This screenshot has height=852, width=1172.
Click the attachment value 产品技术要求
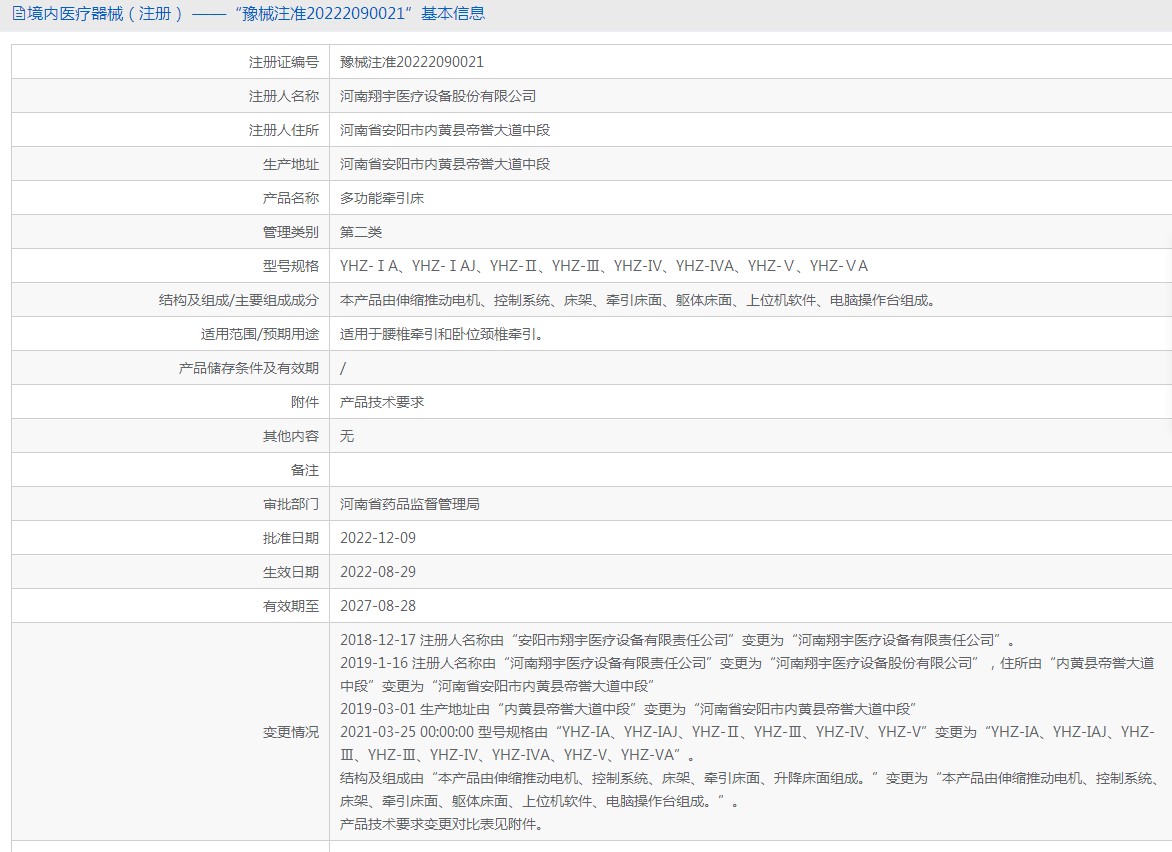coord(382,402)
